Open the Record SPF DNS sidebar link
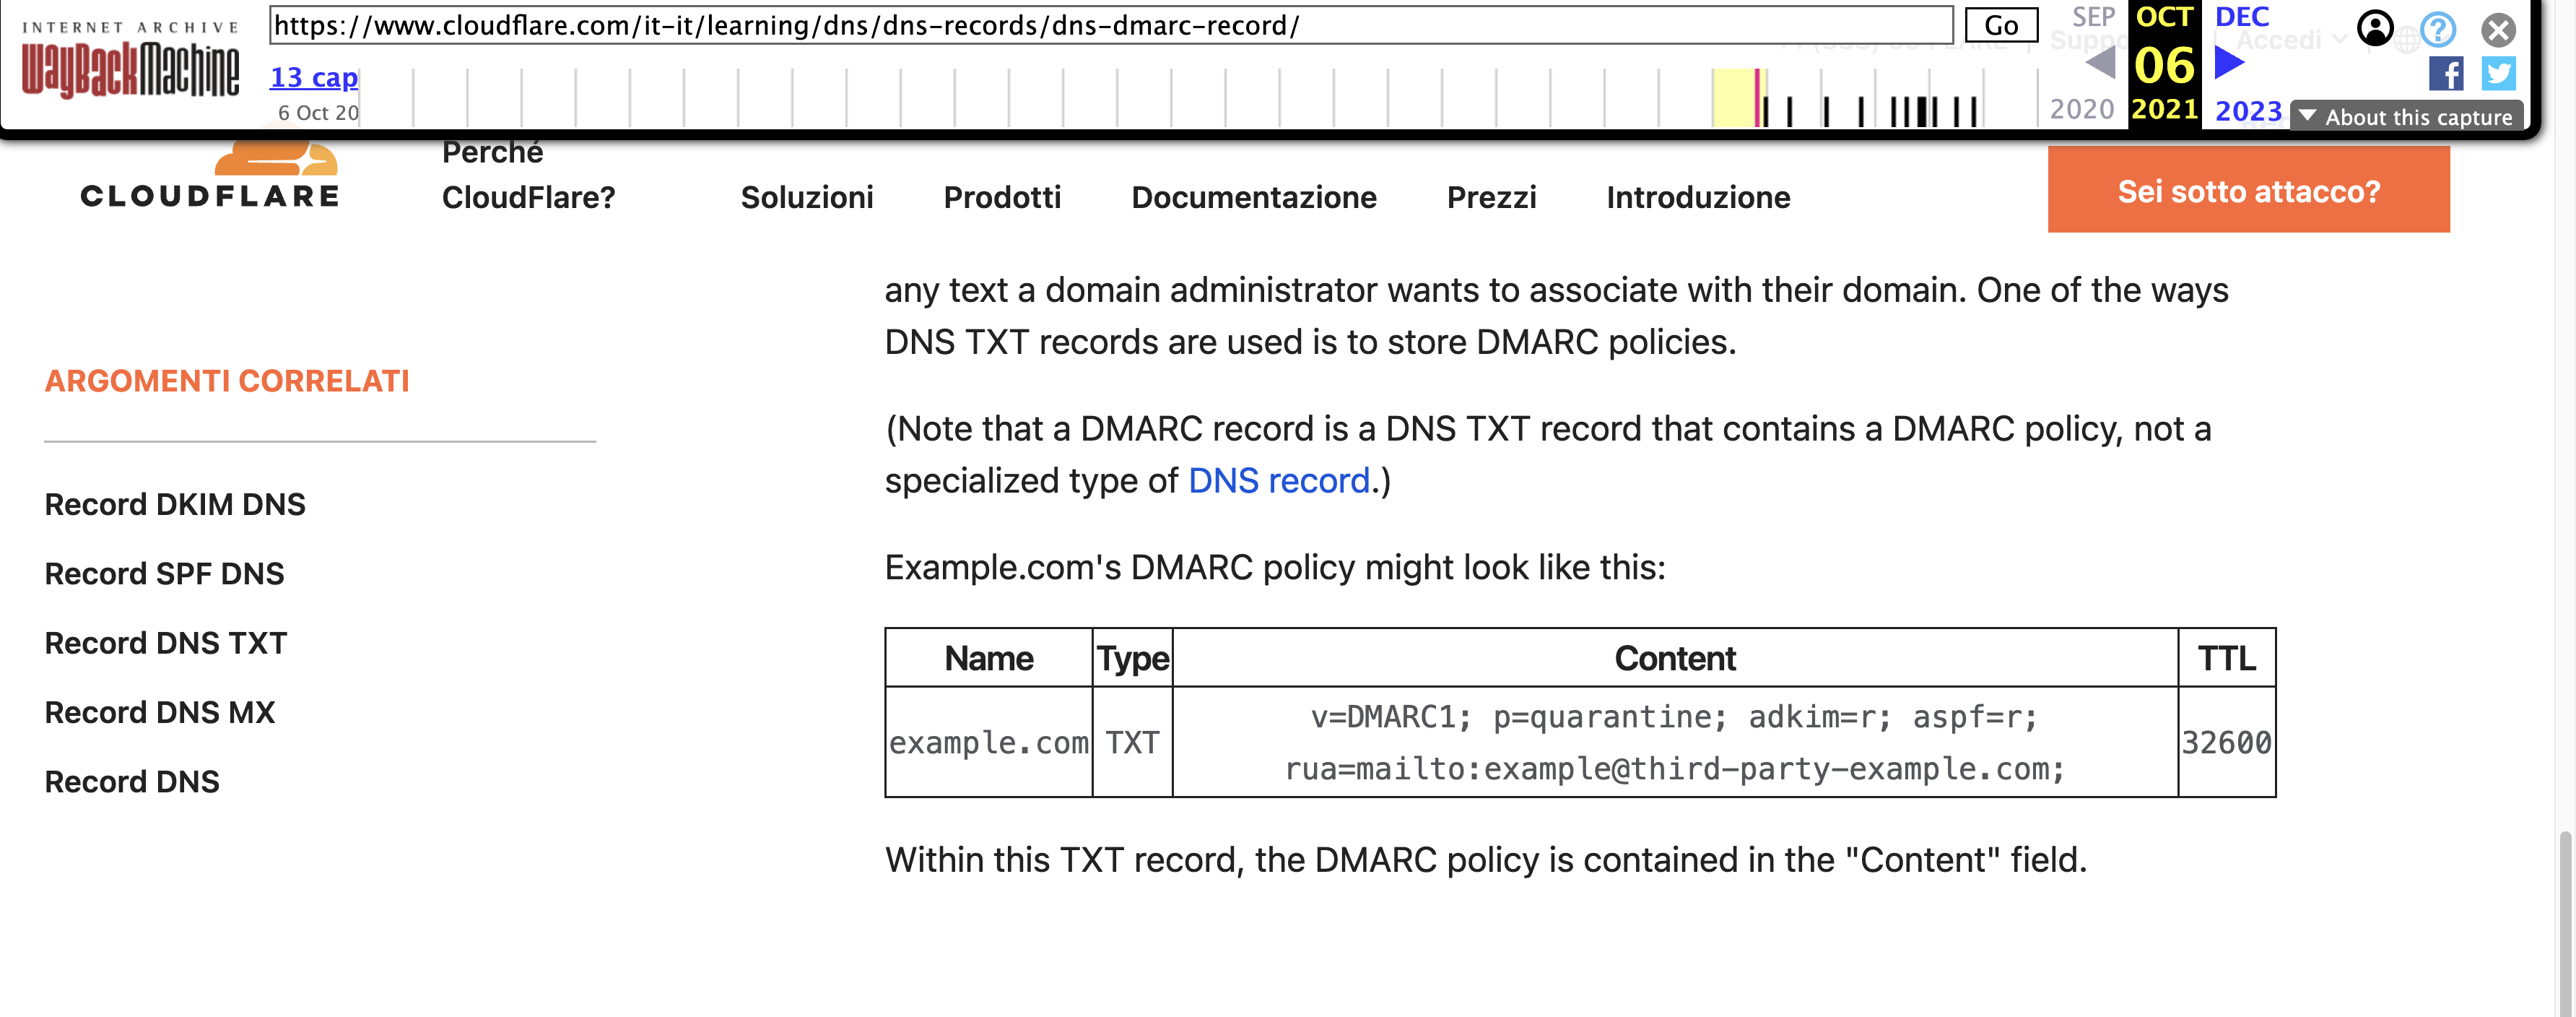 pos(164,573)
